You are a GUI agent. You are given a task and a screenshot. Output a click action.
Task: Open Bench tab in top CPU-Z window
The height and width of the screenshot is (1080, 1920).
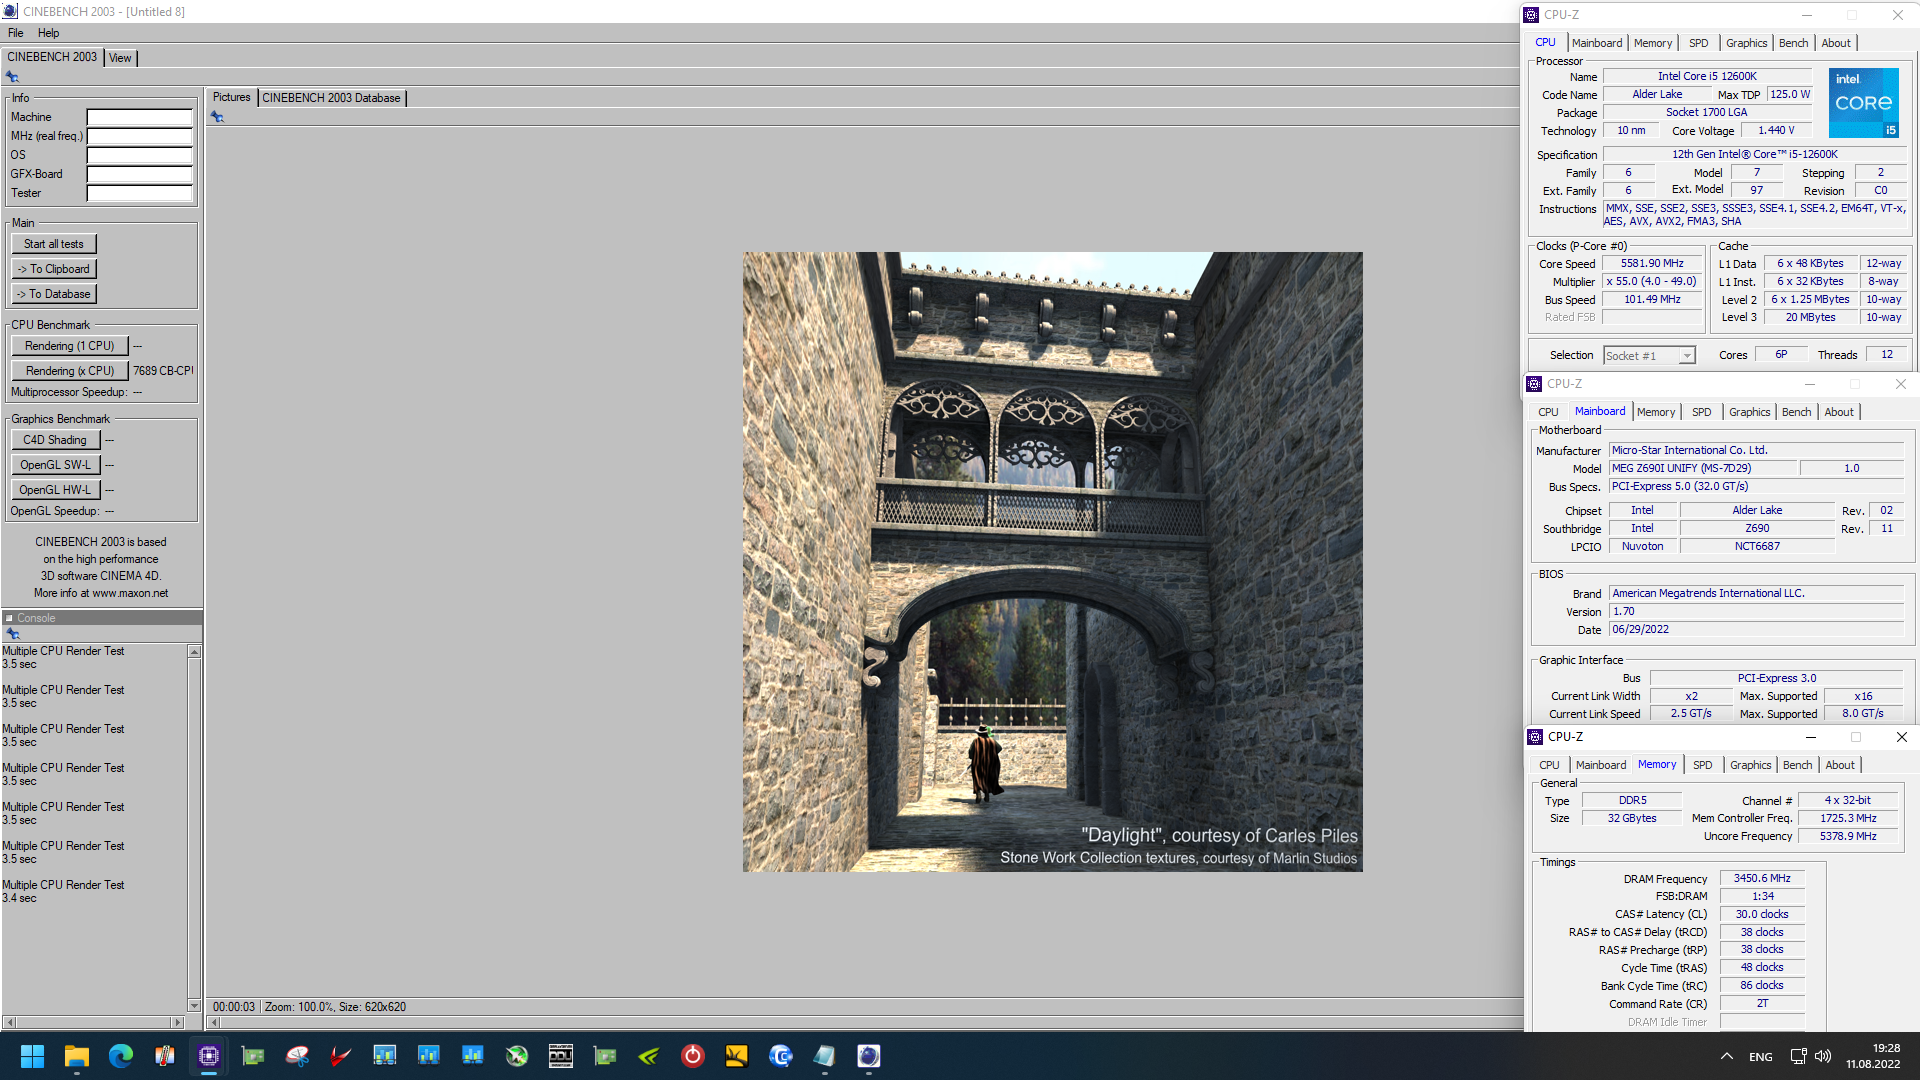coord(1793,43)
